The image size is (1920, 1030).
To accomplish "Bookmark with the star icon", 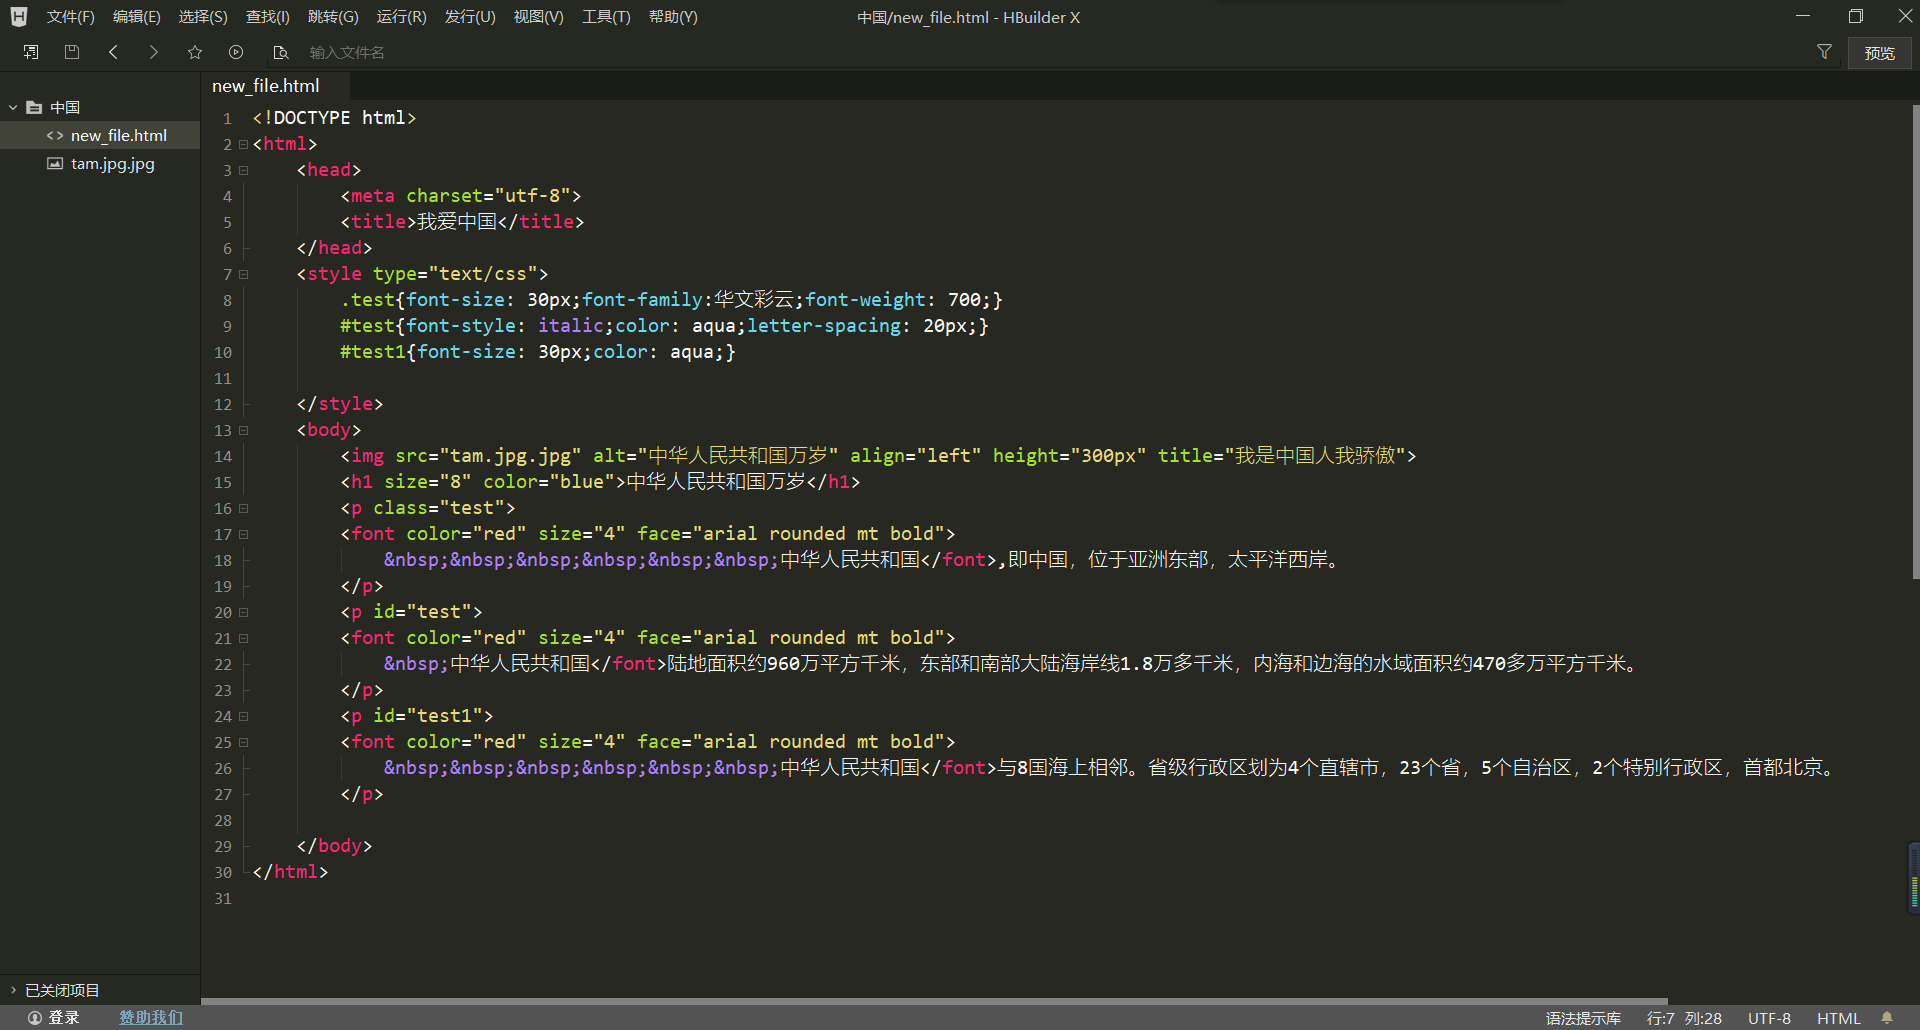I will click(x=195, y=52).
